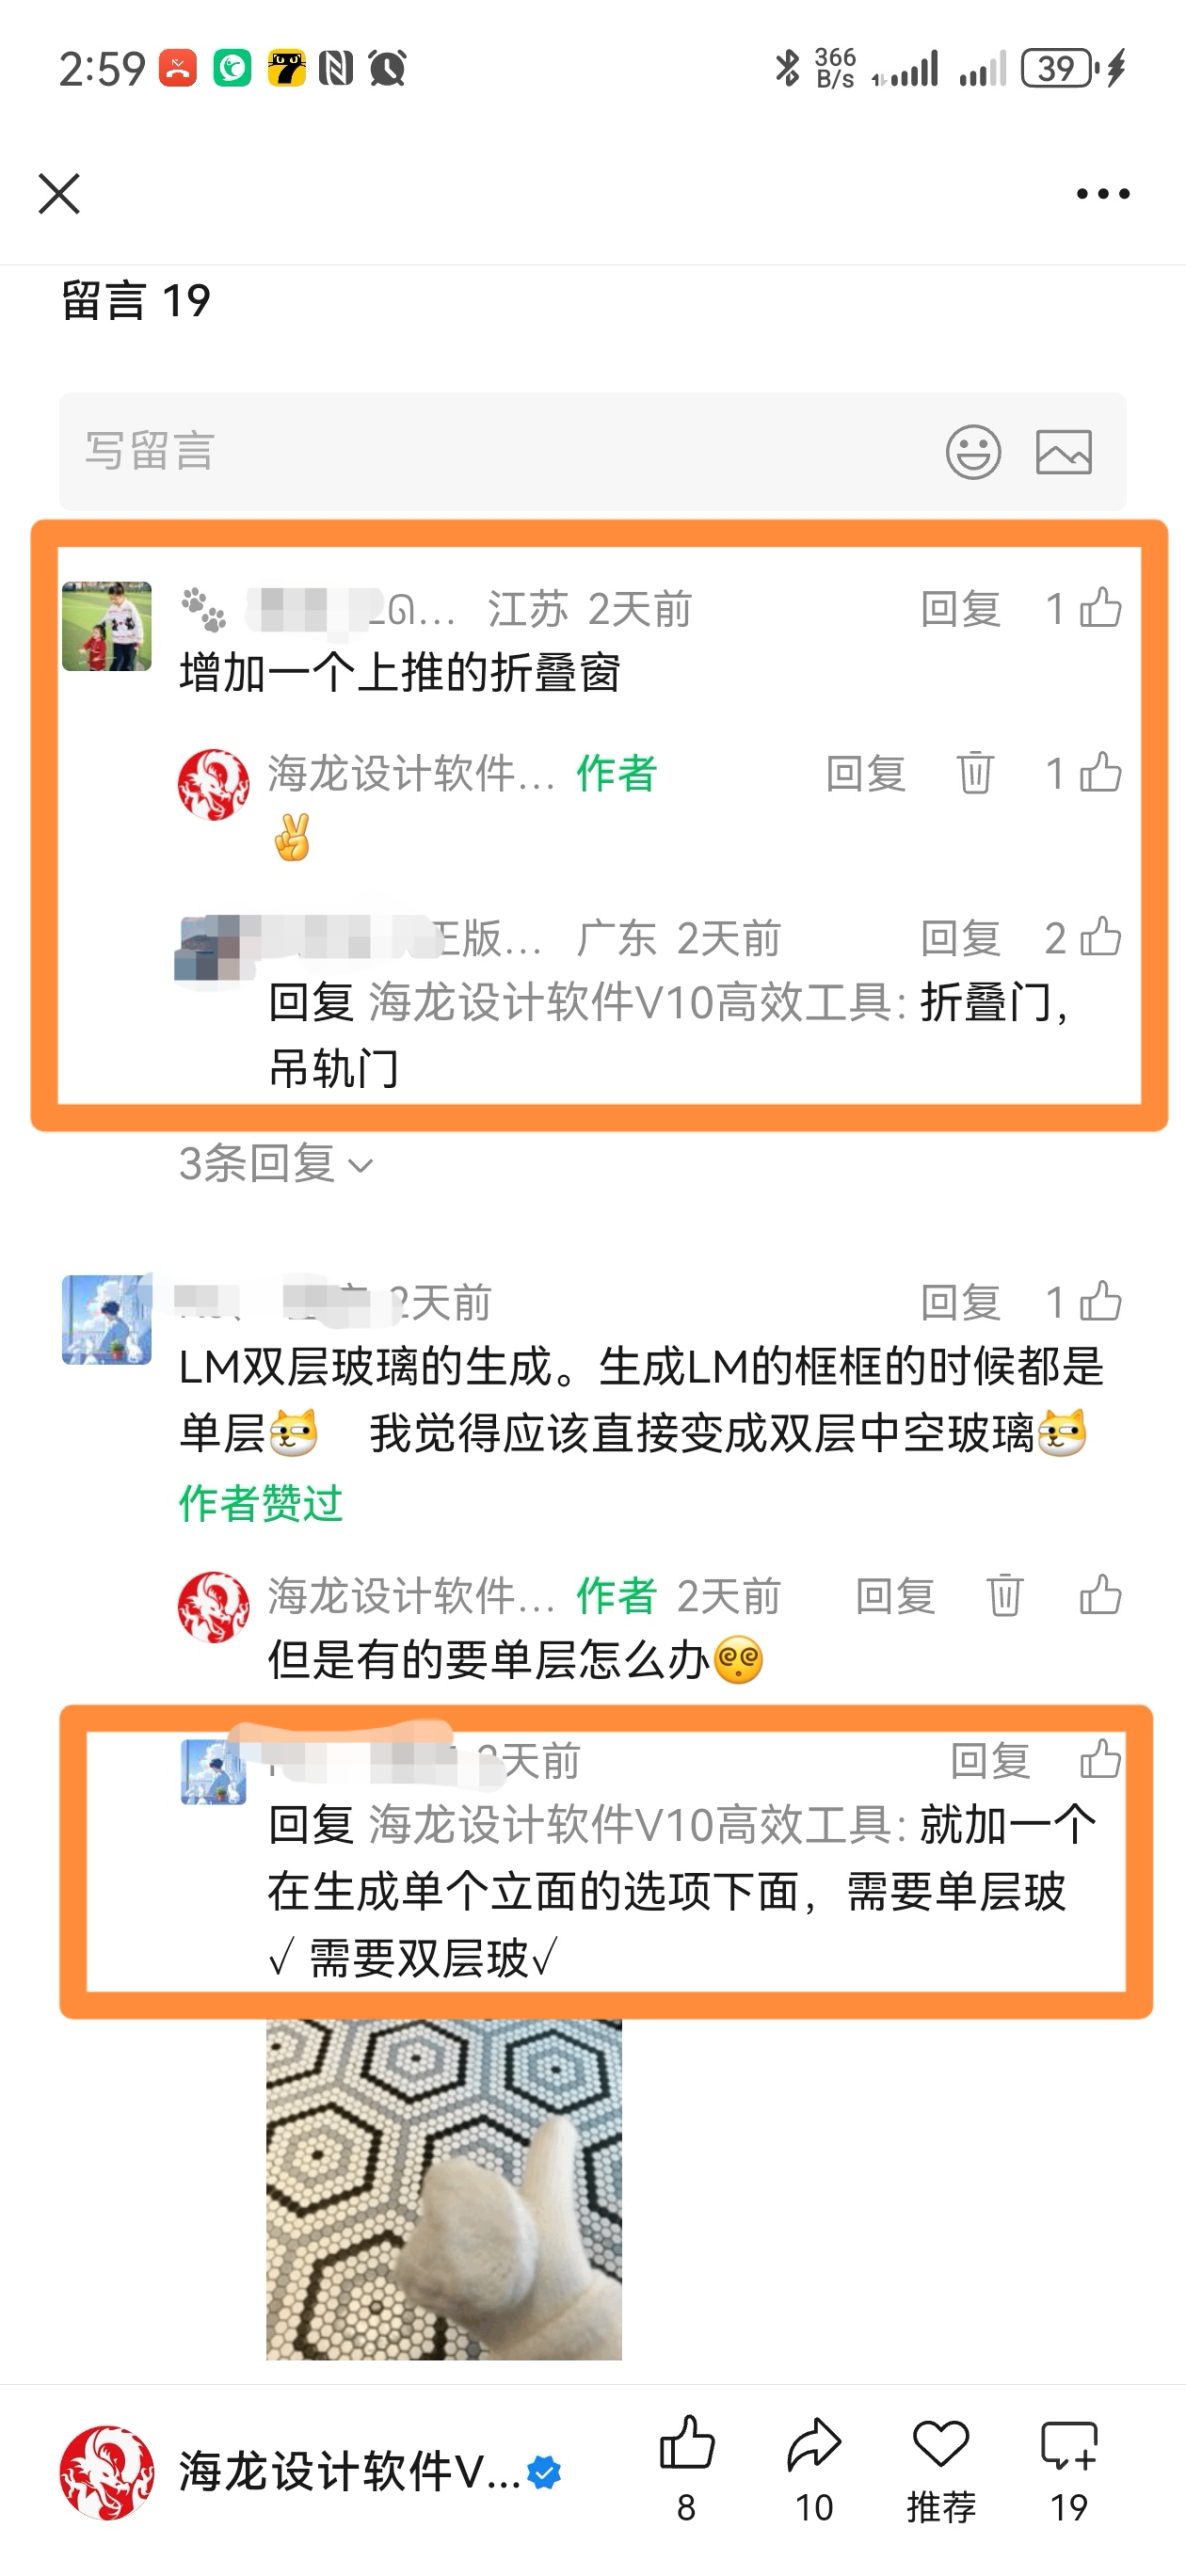Open the three-dot more options menu

tap(1103, 194)
